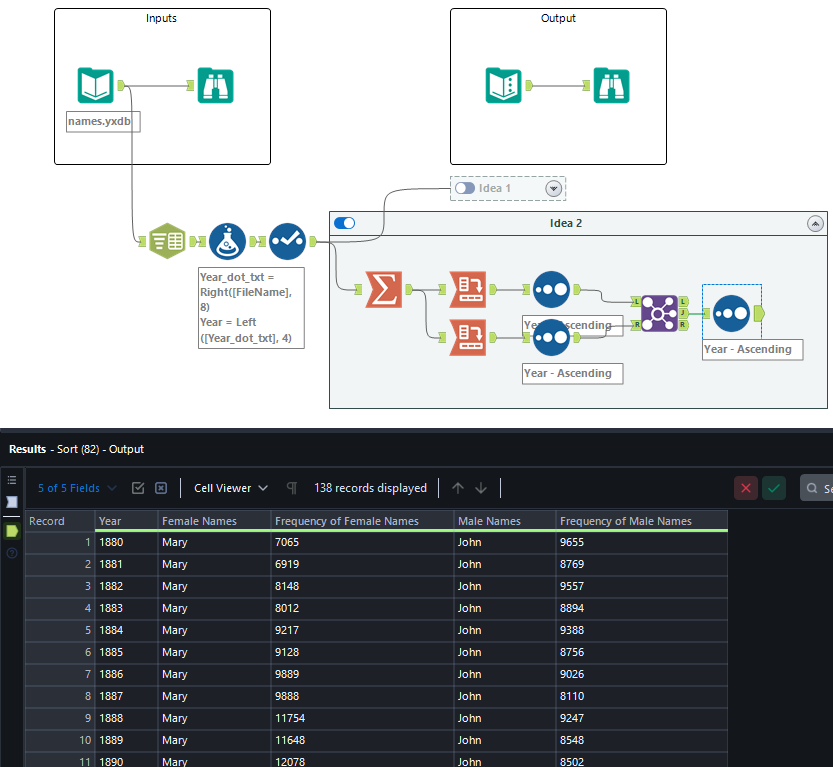Select cell 1880 in Year column
833x767 pixels.
click(x=126, y=542)
